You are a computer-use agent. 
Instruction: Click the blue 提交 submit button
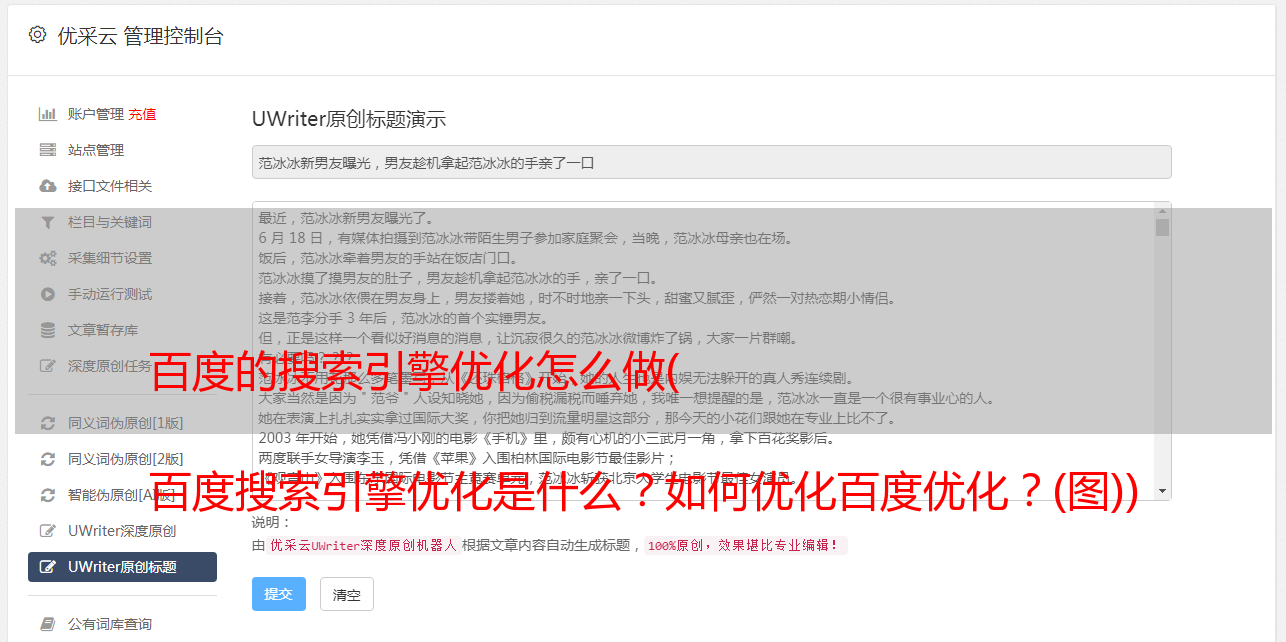pyautogui.click(x=279, y=594)
